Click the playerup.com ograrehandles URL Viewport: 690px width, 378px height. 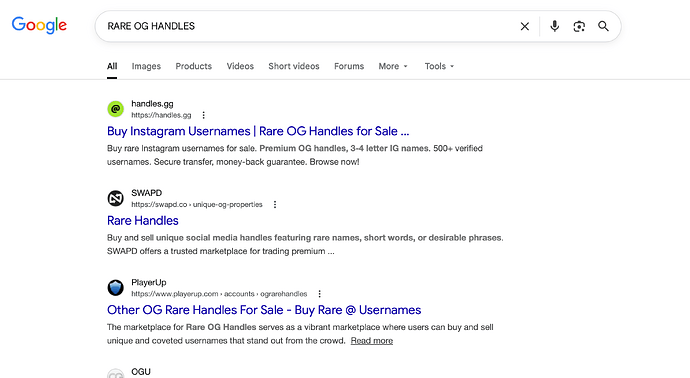tap(219, 294)
